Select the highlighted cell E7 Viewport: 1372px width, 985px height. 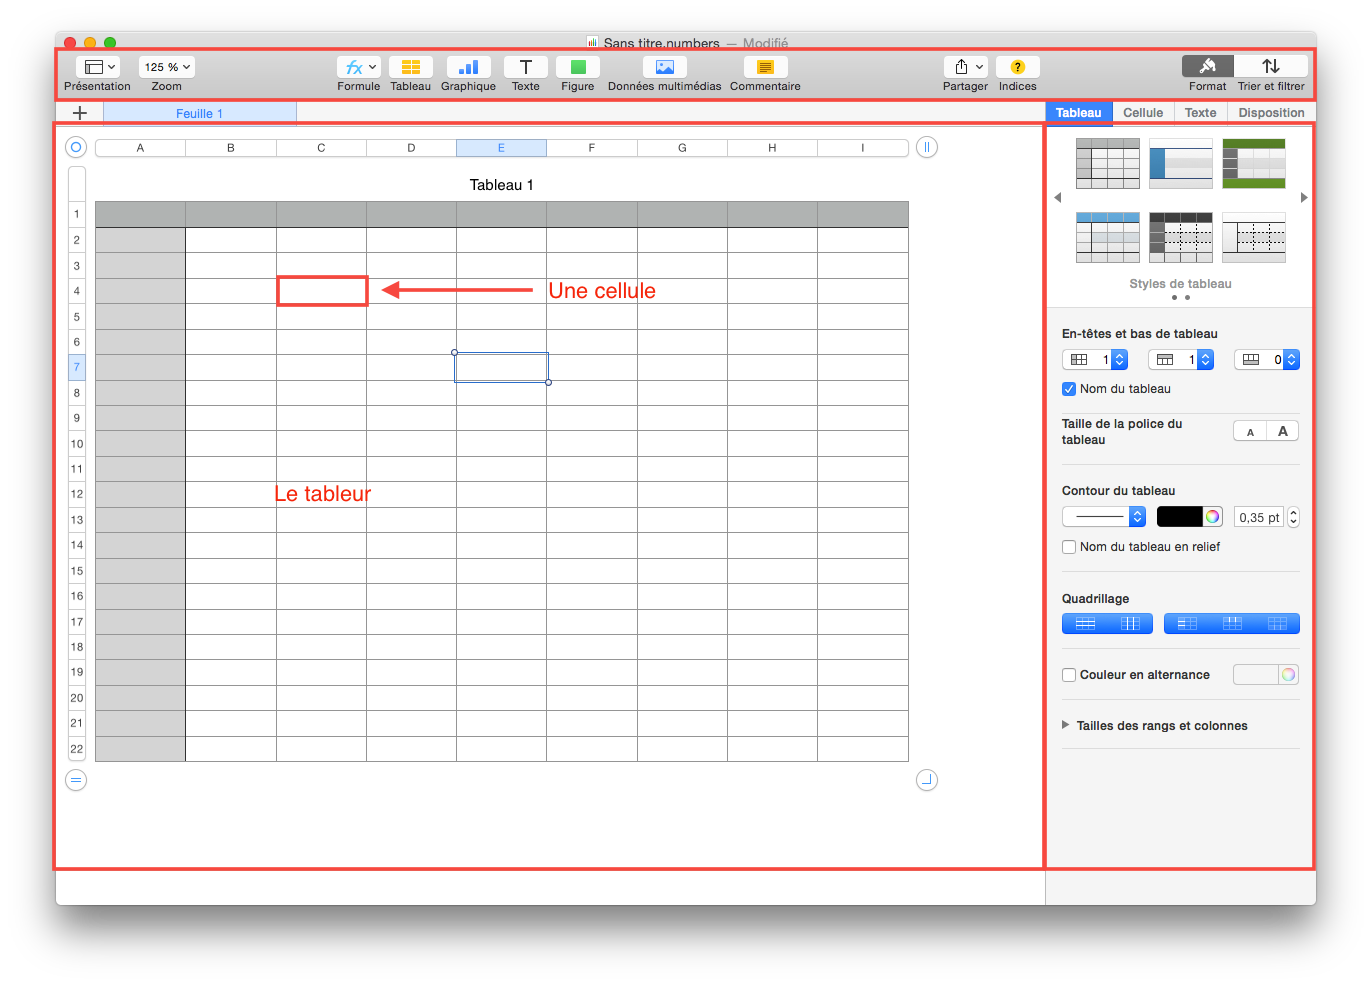point(501,367)
